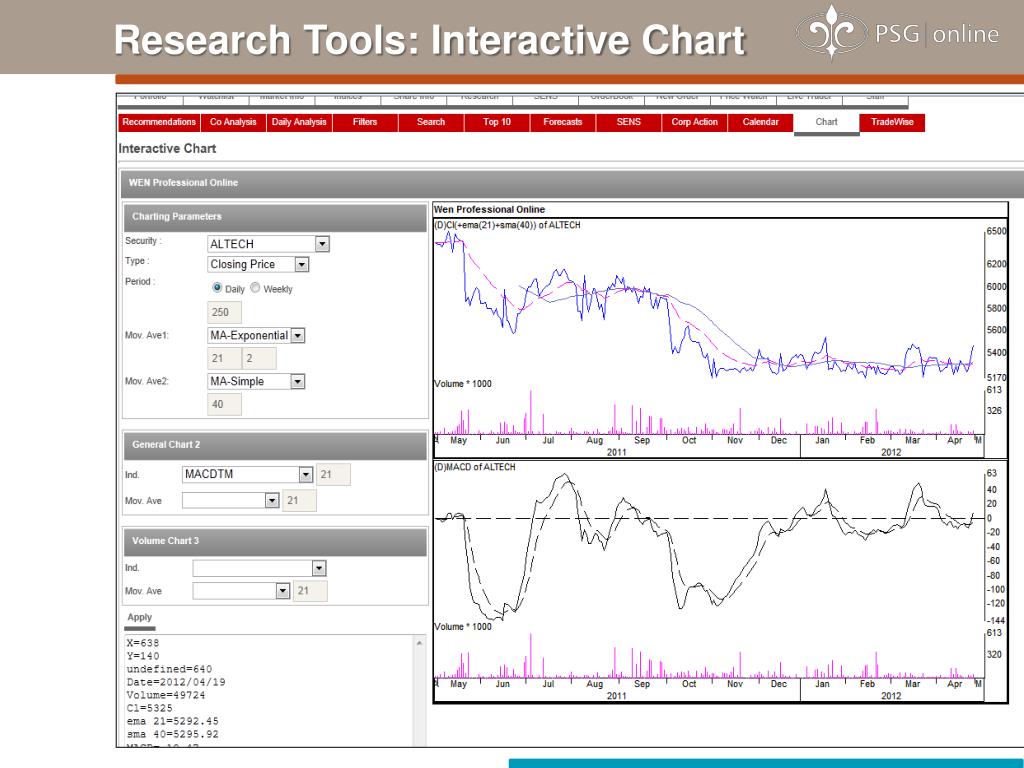The image size is (1024, 768).
Task: Open the TradeWise tab
Action: point(892,122)
